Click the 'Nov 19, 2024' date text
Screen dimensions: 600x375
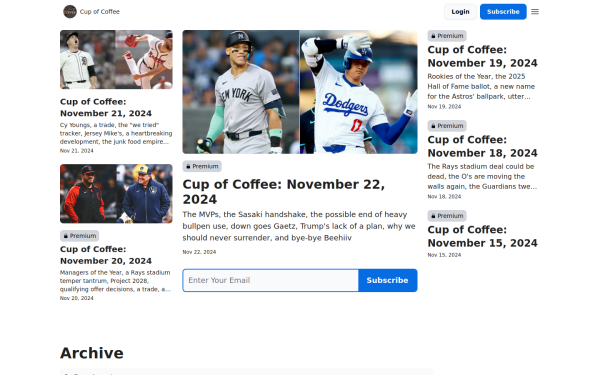[x=444, y=106]
